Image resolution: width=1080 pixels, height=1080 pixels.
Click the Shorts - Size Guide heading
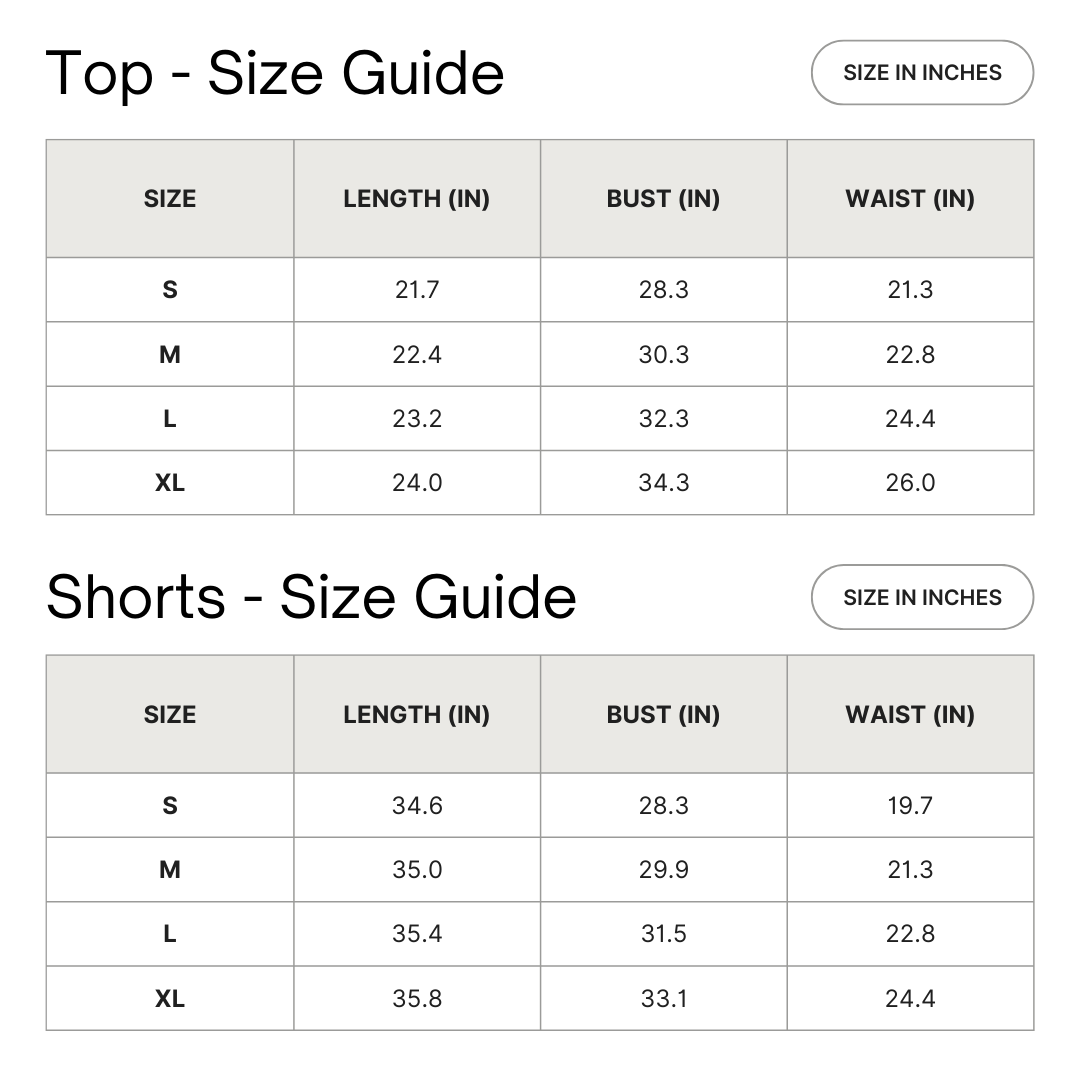pyautogui.click(x=311, y=598)
